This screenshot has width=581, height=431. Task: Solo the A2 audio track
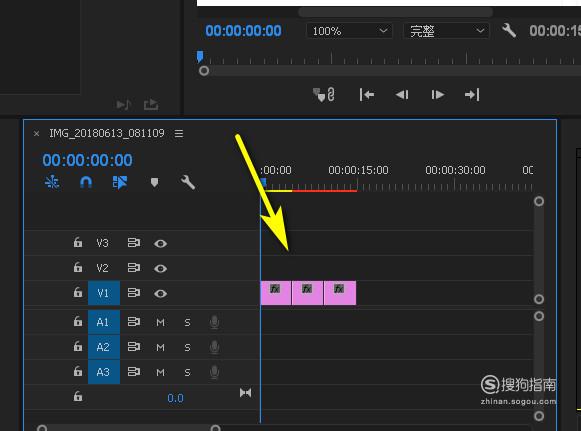pyautogui.click(x=187, y=348)
